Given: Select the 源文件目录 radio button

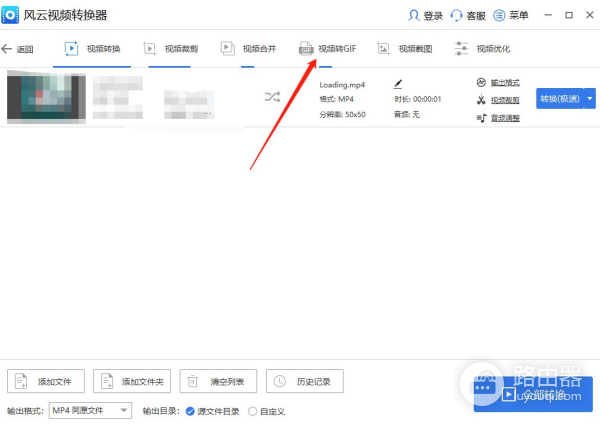Looking at the screenshot, I should [190, 411].
